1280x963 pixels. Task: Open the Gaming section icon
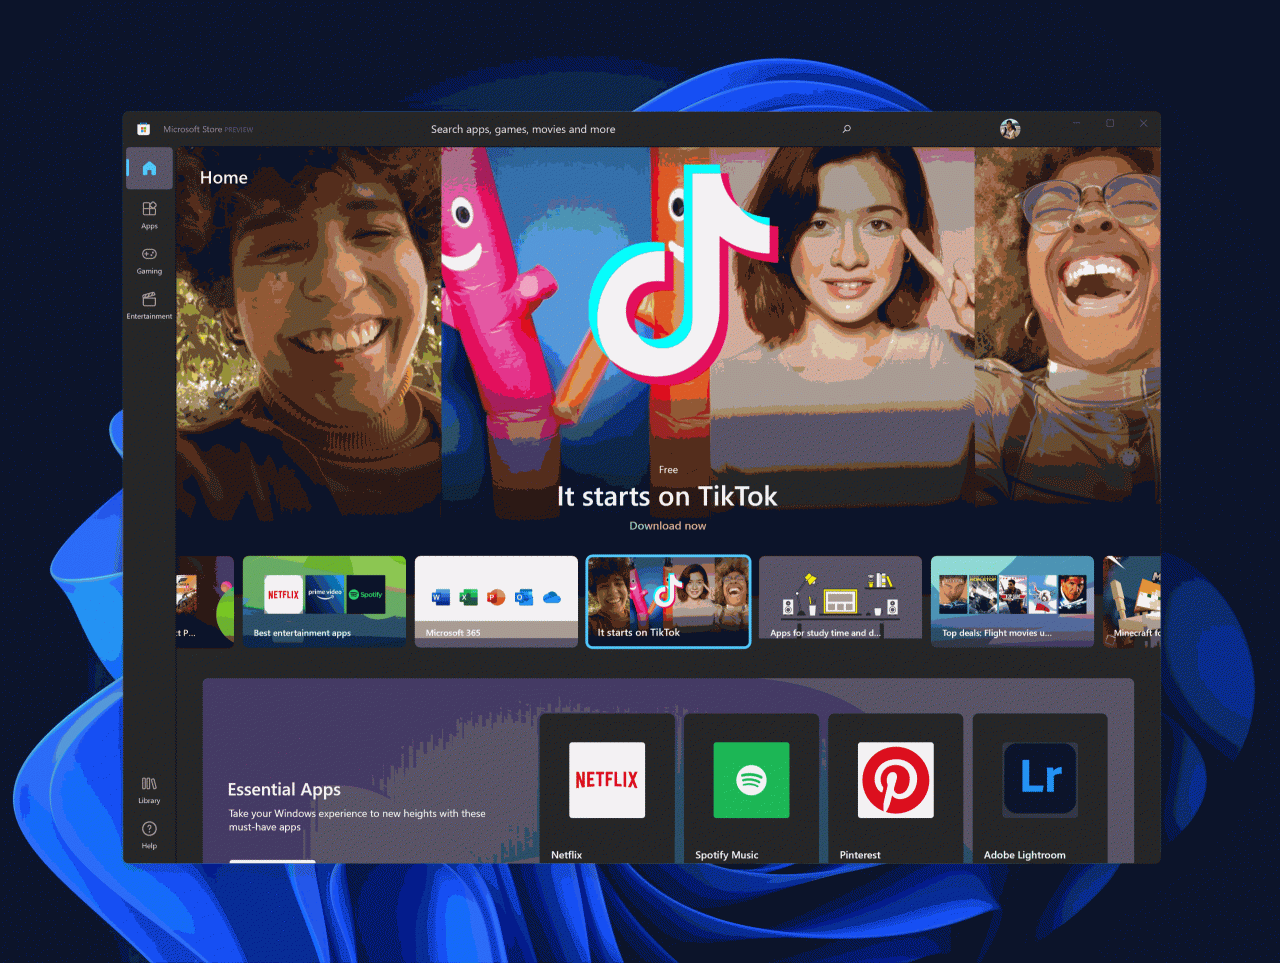point(149,254)
